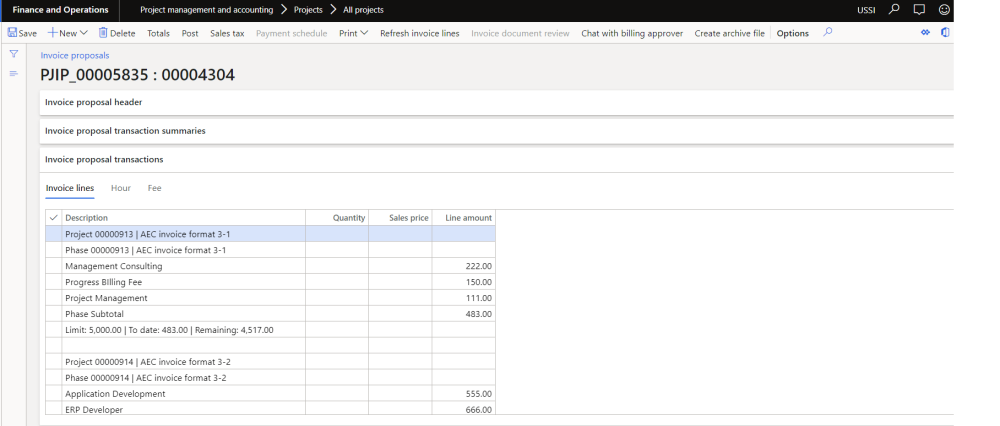Save the invoice proposal
This screenshot has width=1000, height=426.
point(22,33)
